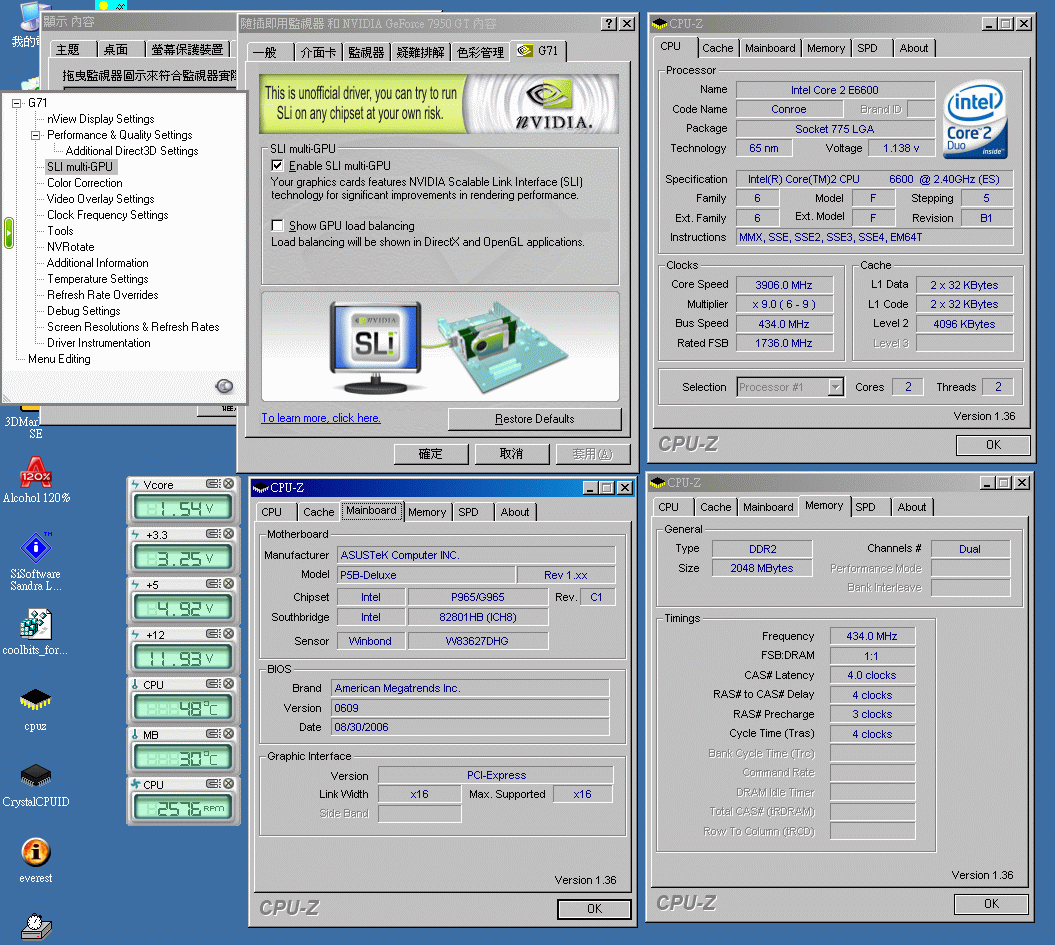This screenshot has height=945, width=1055.
Task: Switch to the G71 tab
Action: click(538, 50)
